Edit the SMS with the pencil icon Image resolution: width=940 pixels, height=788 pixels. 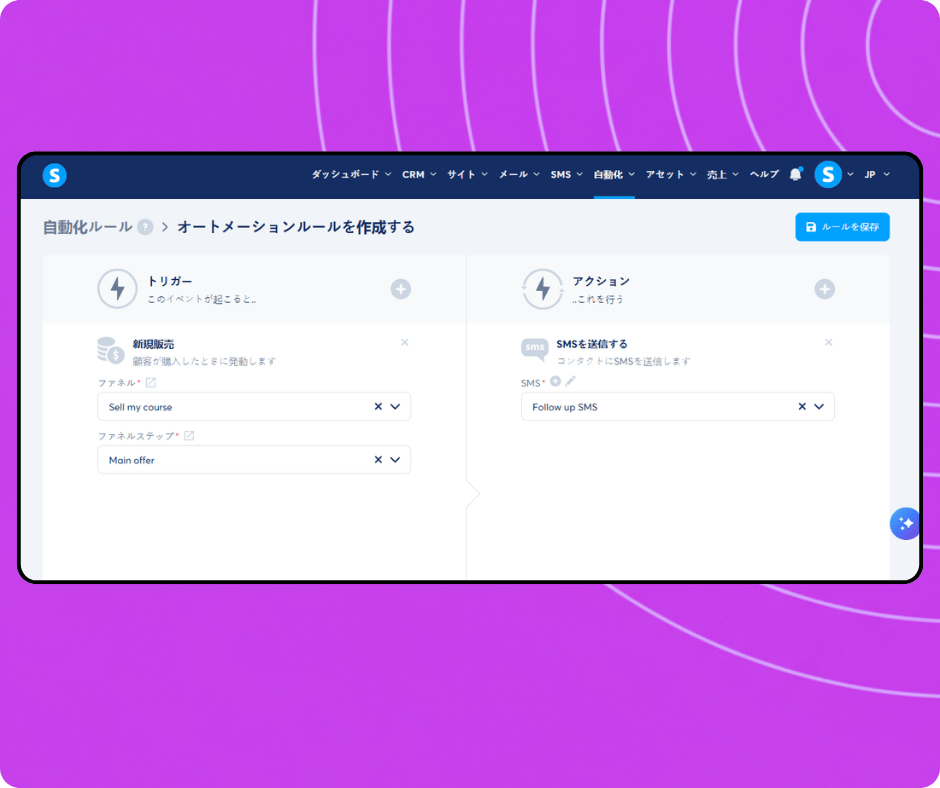pos(570,381)
